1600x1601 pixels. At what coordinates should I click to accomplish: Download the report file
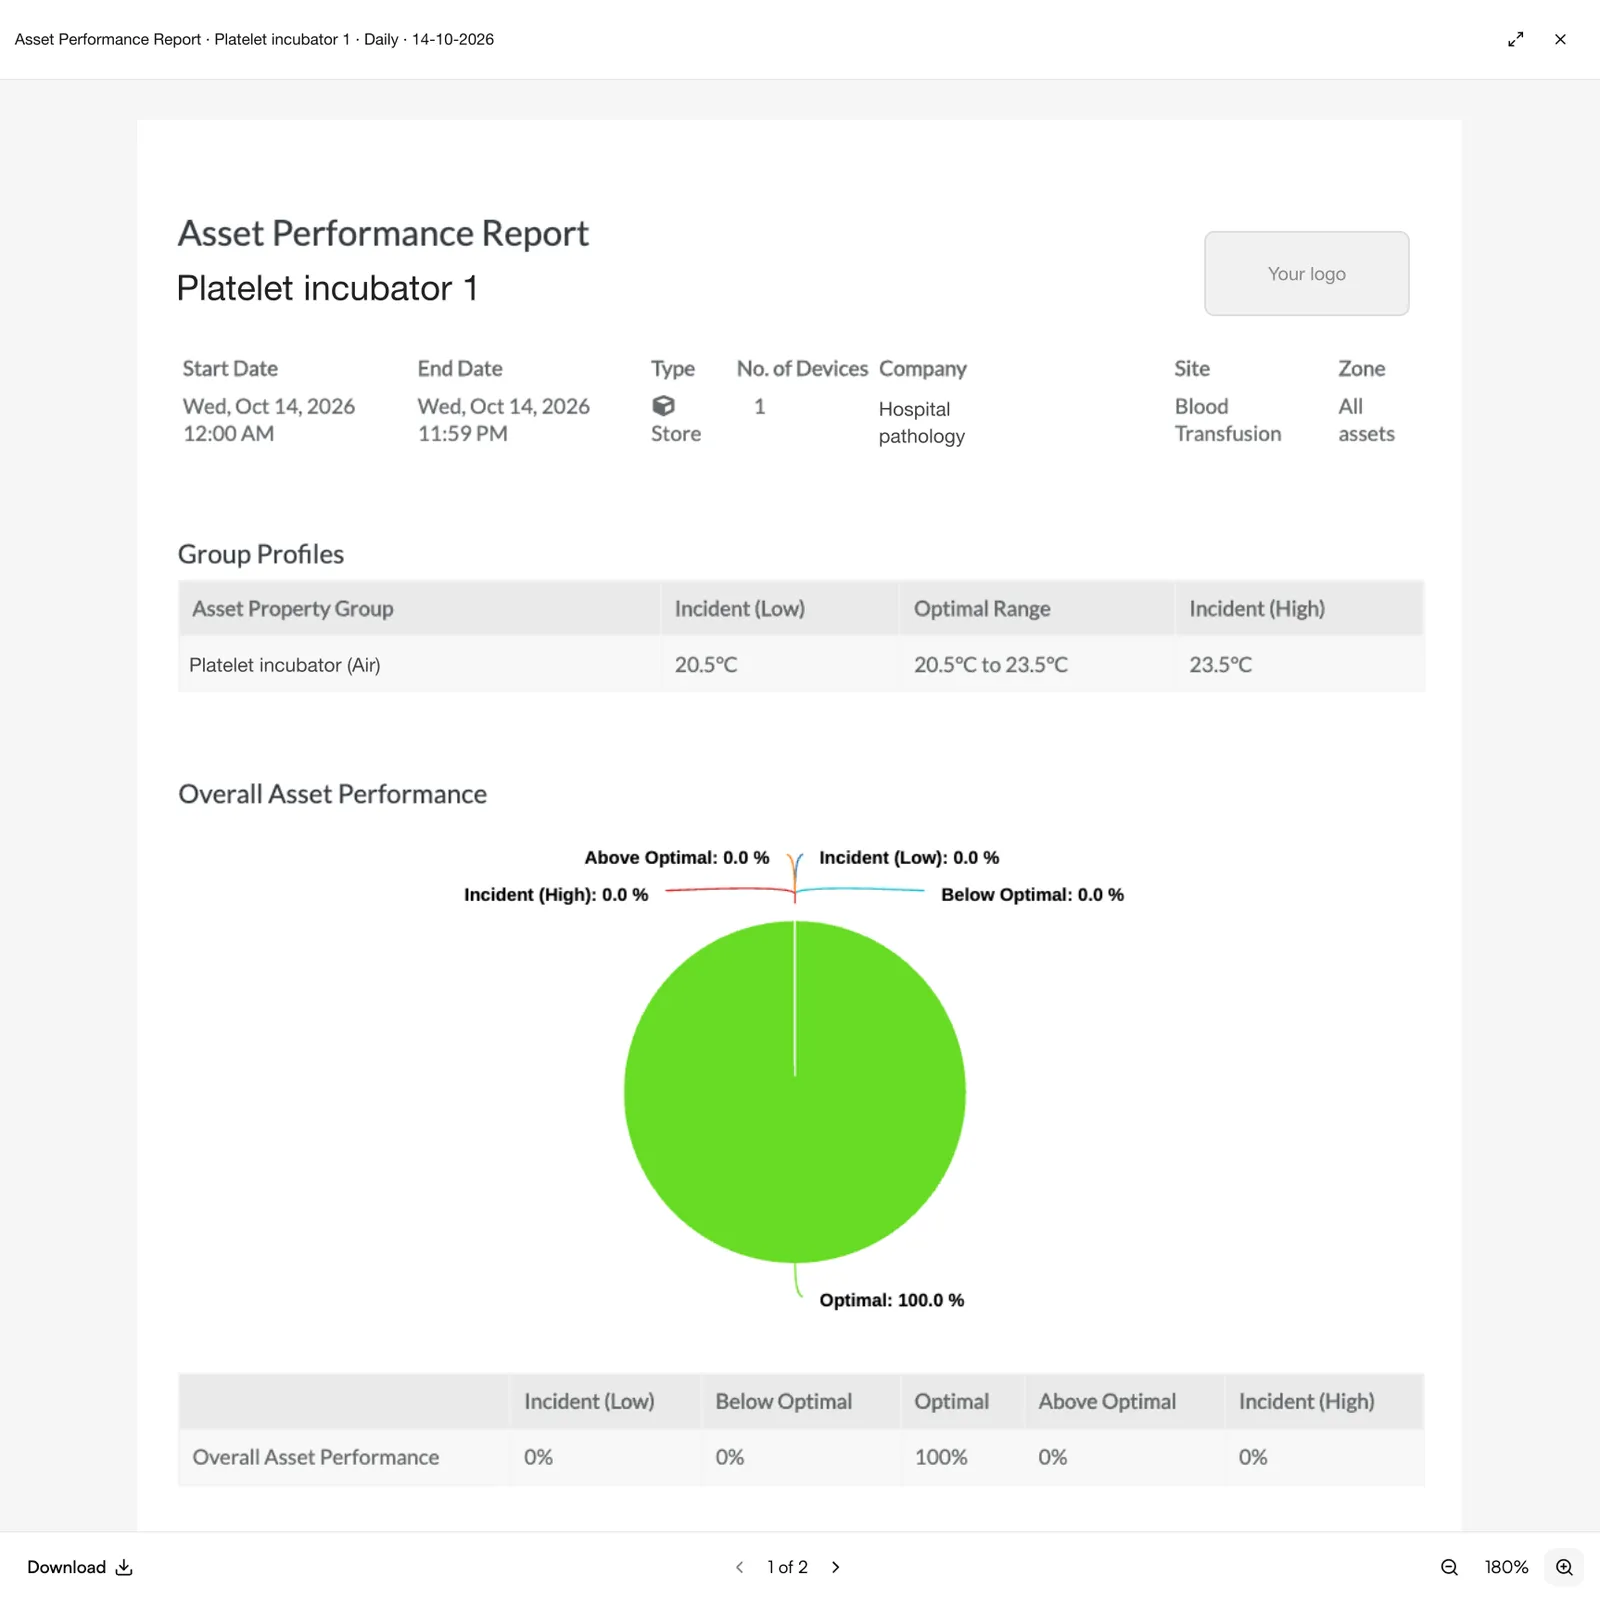(x=80, y=1567)
